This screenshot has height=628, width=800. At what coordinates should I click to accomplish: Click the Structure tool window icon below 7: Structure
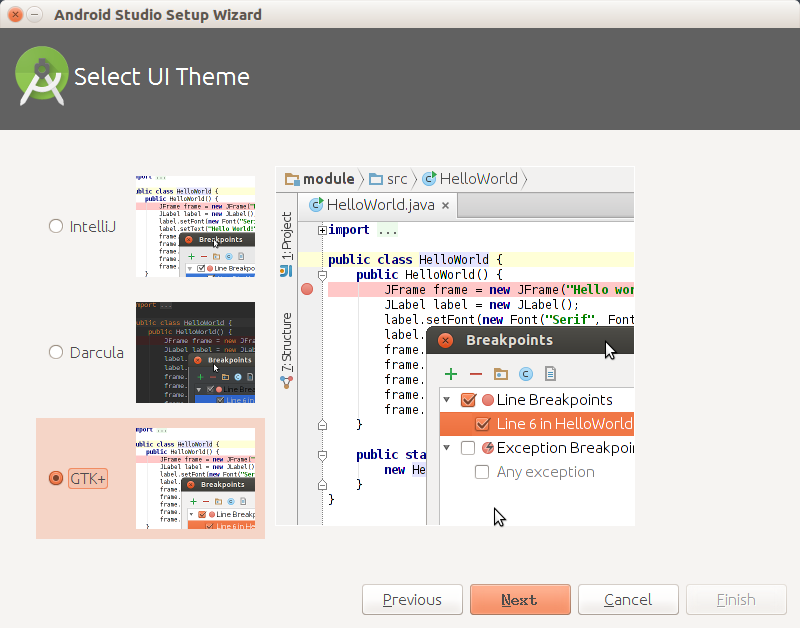coord(286,382)
